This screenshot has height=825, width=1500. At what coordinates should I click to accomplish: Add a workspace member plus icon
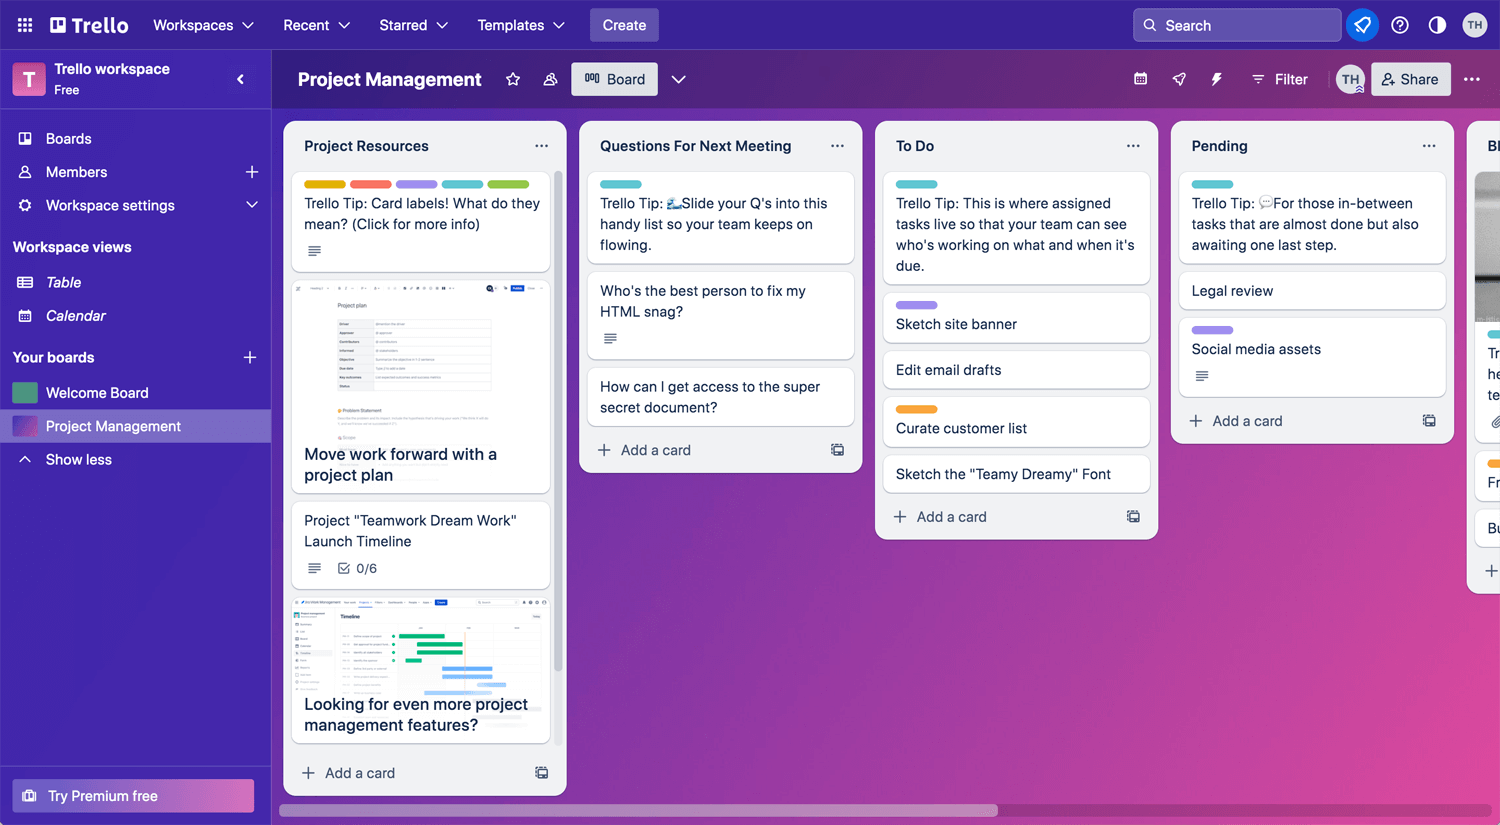(252, 172)
